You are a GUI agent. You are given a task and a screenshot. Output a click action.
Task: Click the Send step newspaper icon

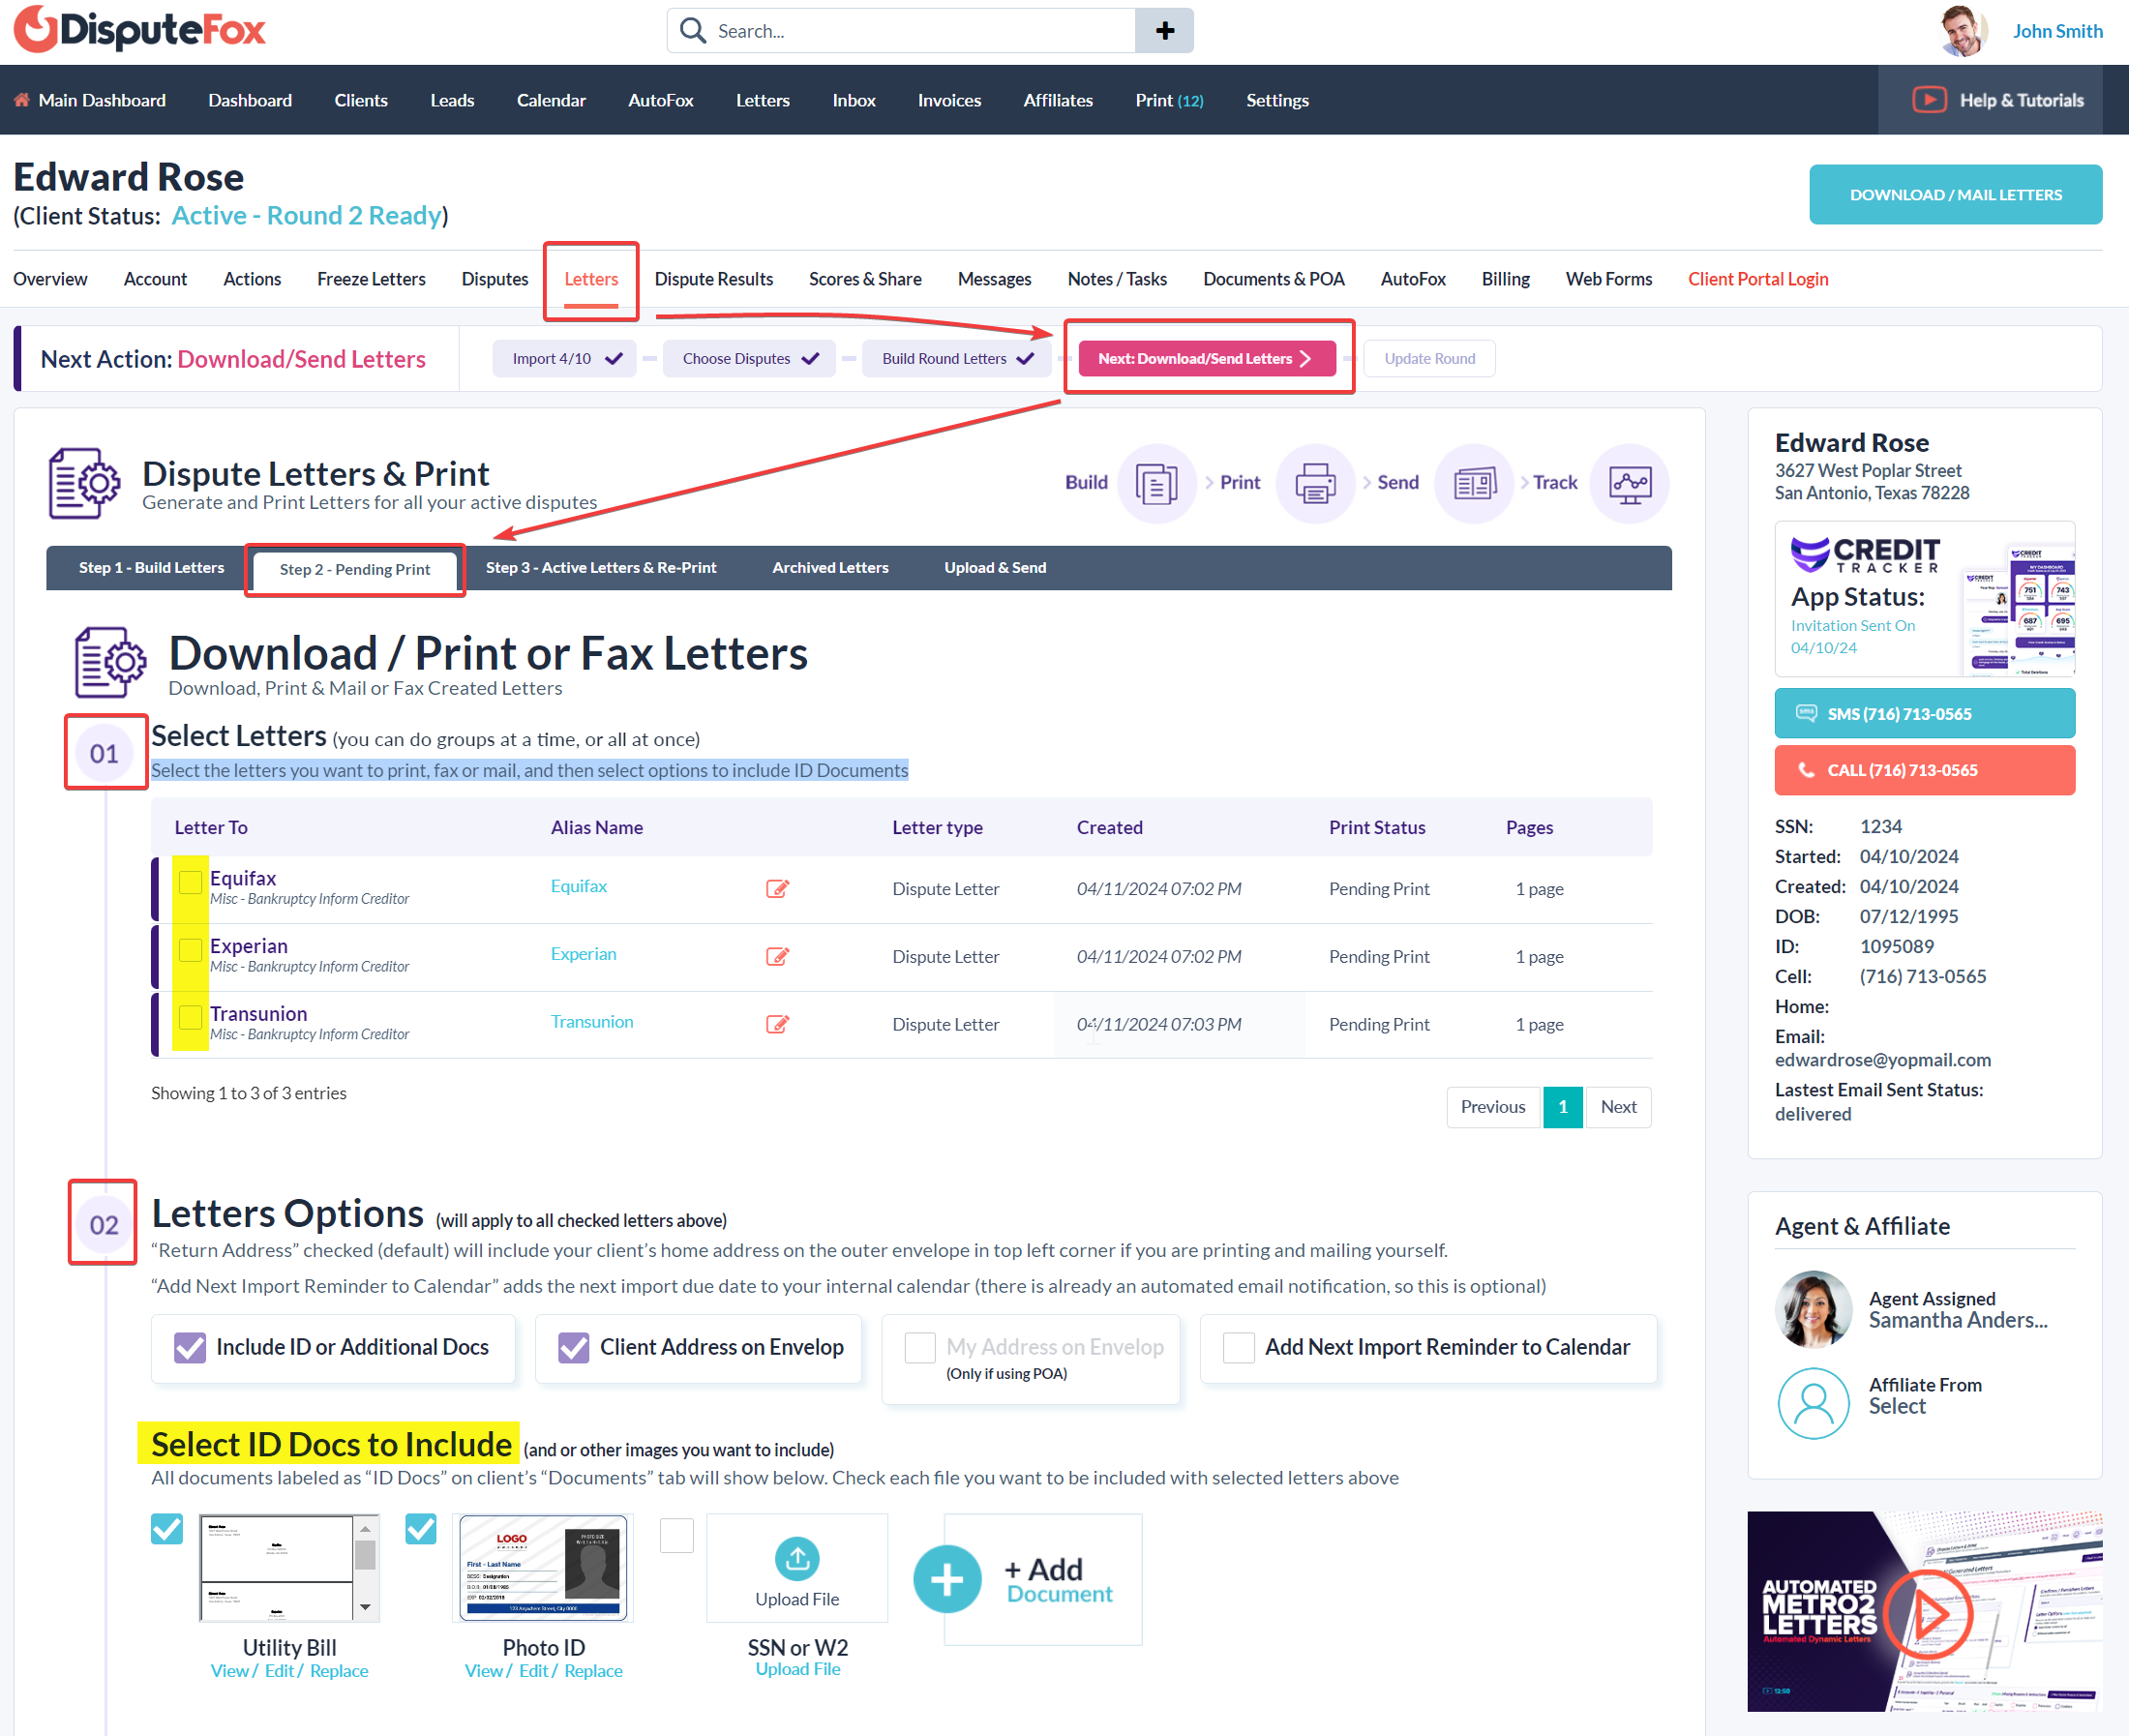[1473, 484]
